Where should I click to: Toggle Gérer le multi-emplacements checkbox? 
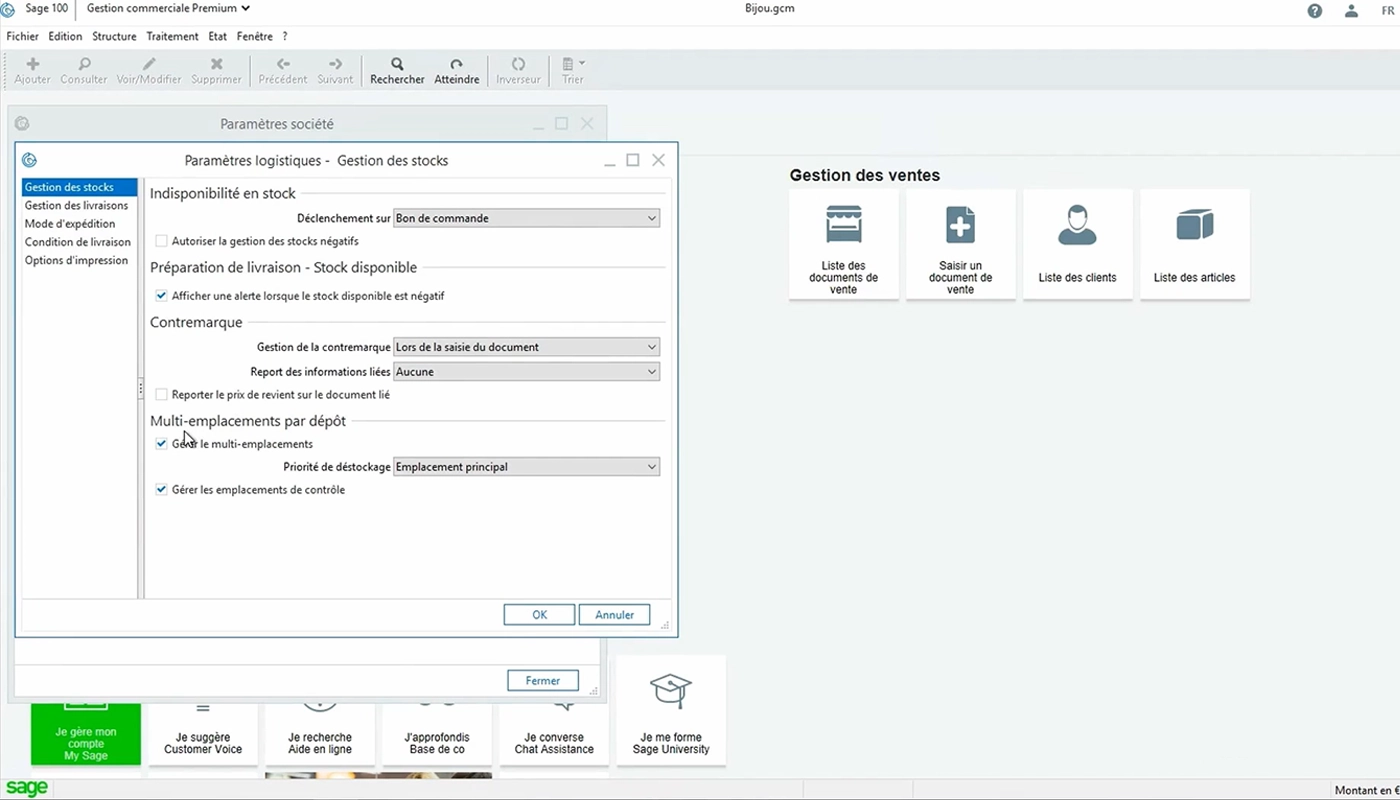(161, 444)
